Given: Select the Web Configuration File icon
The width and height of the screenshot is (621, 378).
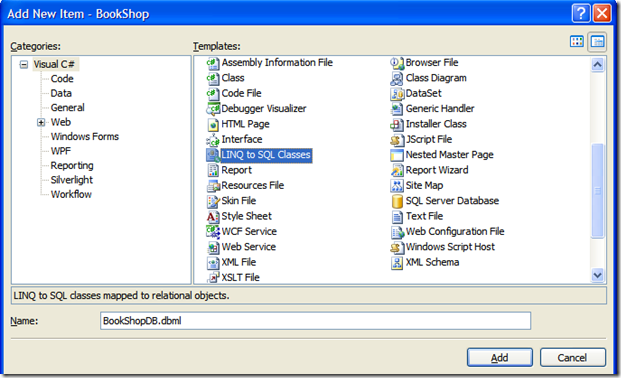Looking at the screenshot, I should tap(397, 232).
